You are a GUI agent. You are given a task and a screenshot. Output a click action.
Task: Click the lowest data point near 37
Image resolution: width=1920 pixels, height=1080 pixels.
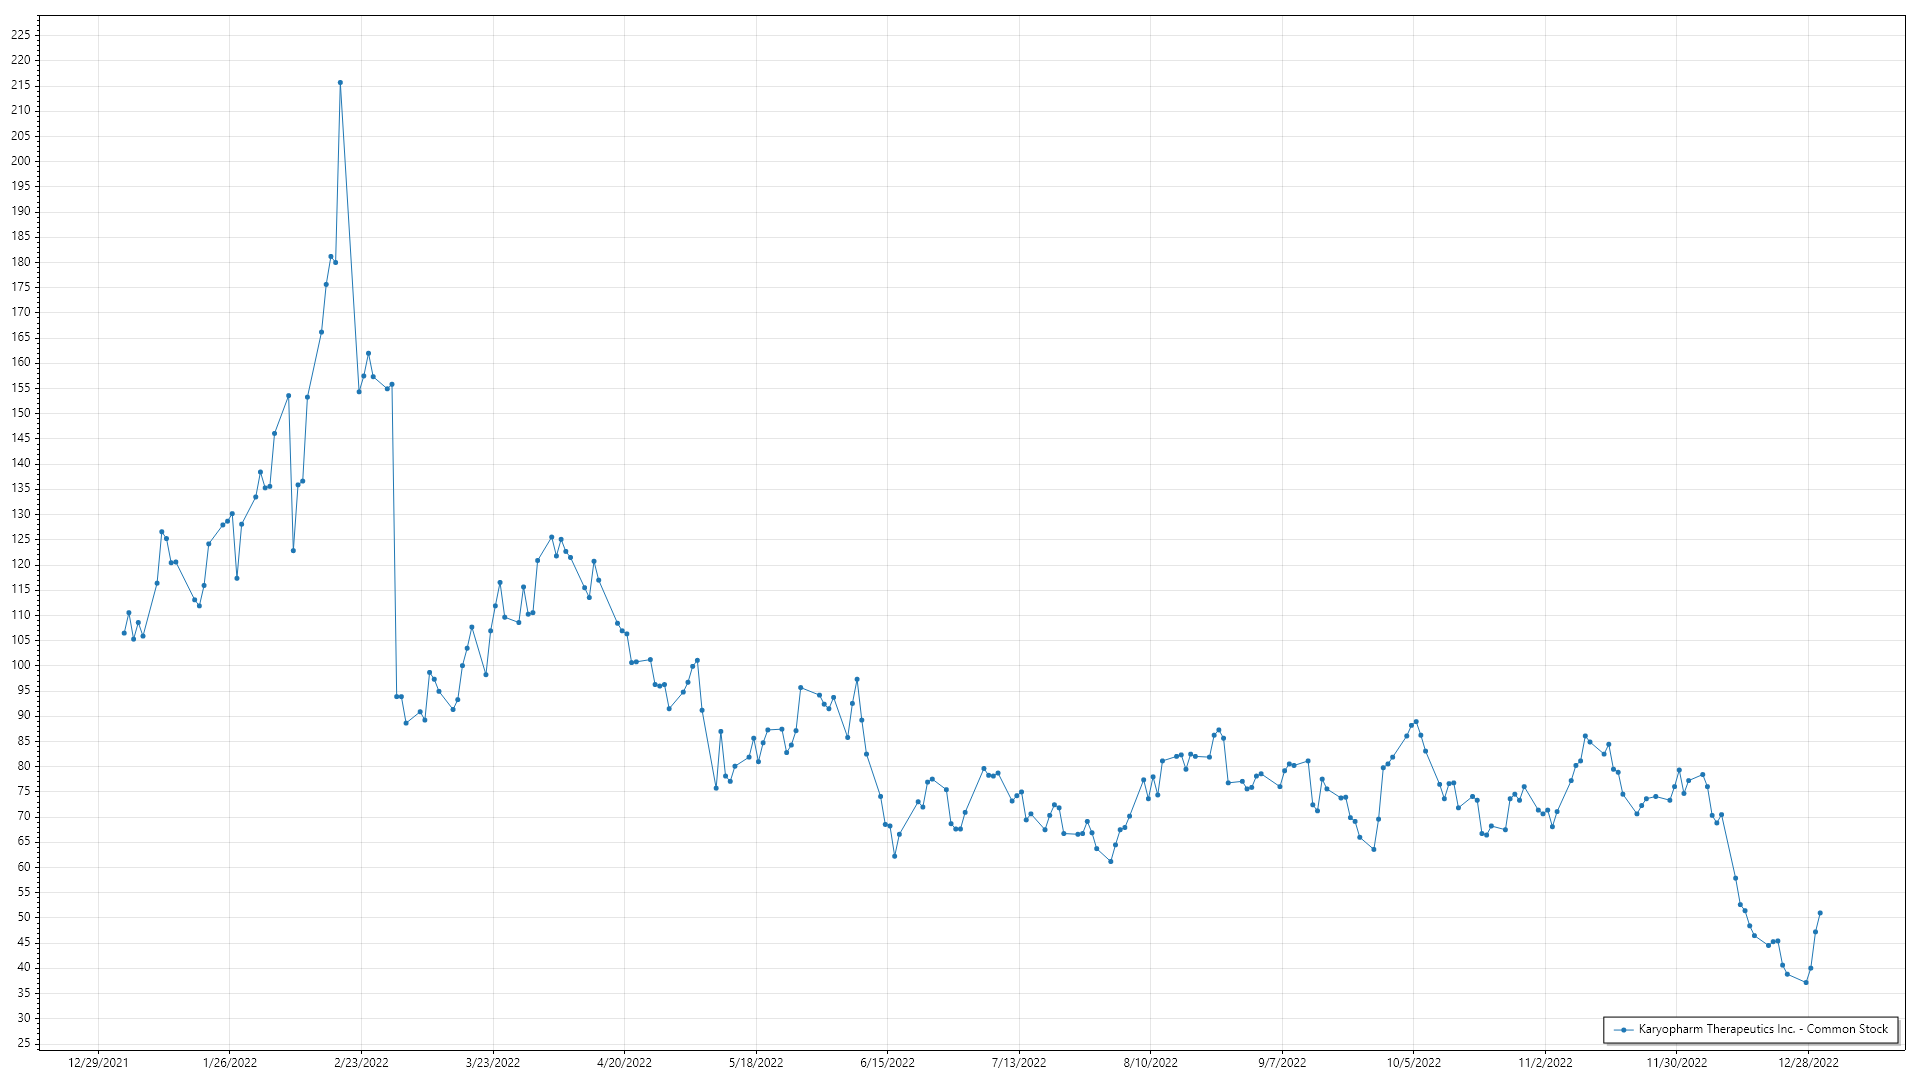[1806, 982]
